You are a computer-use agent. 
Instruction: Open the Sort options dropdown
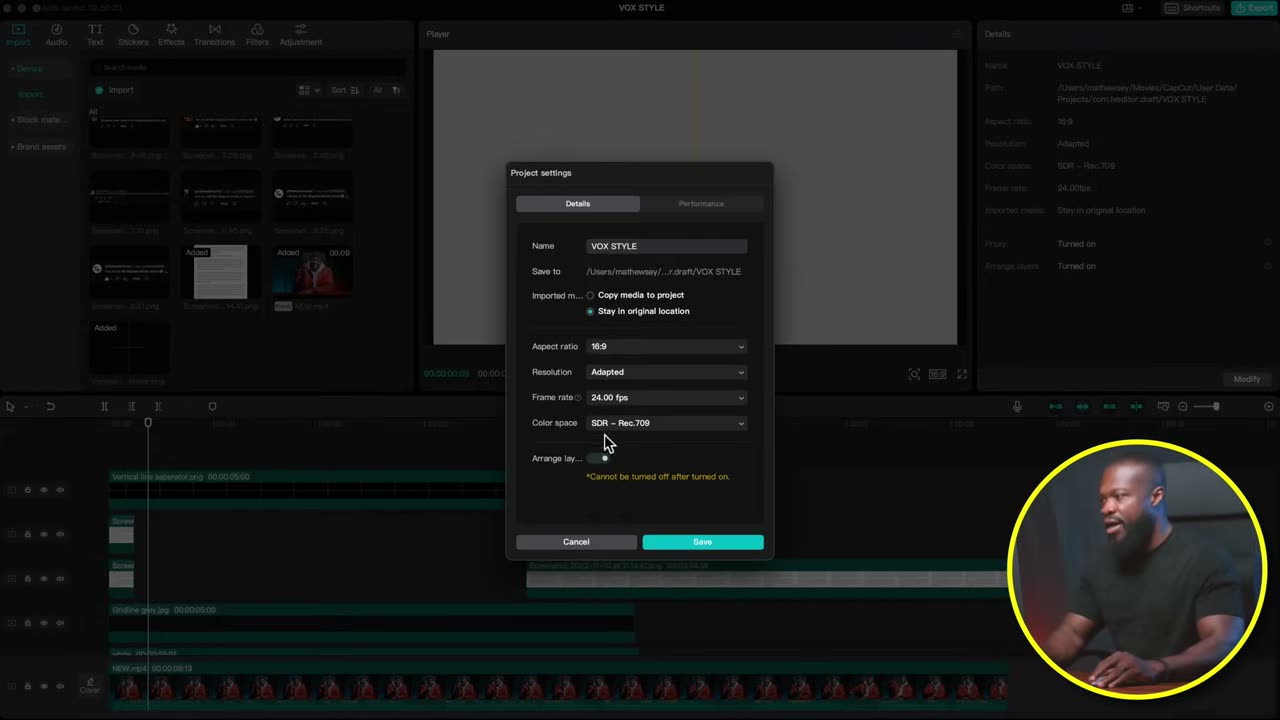click(346, 90)
